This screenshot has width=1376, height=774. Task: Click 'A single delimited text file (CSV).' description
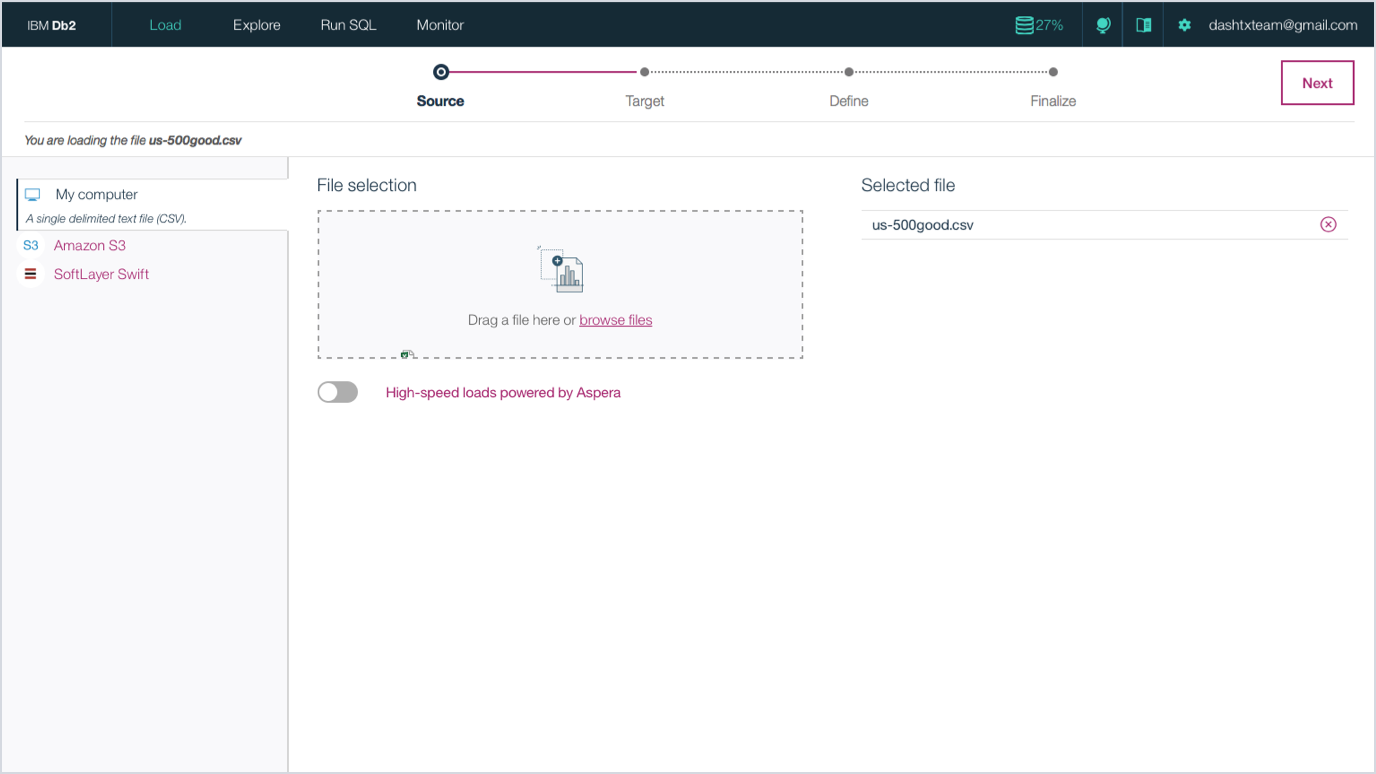point(106,218)
